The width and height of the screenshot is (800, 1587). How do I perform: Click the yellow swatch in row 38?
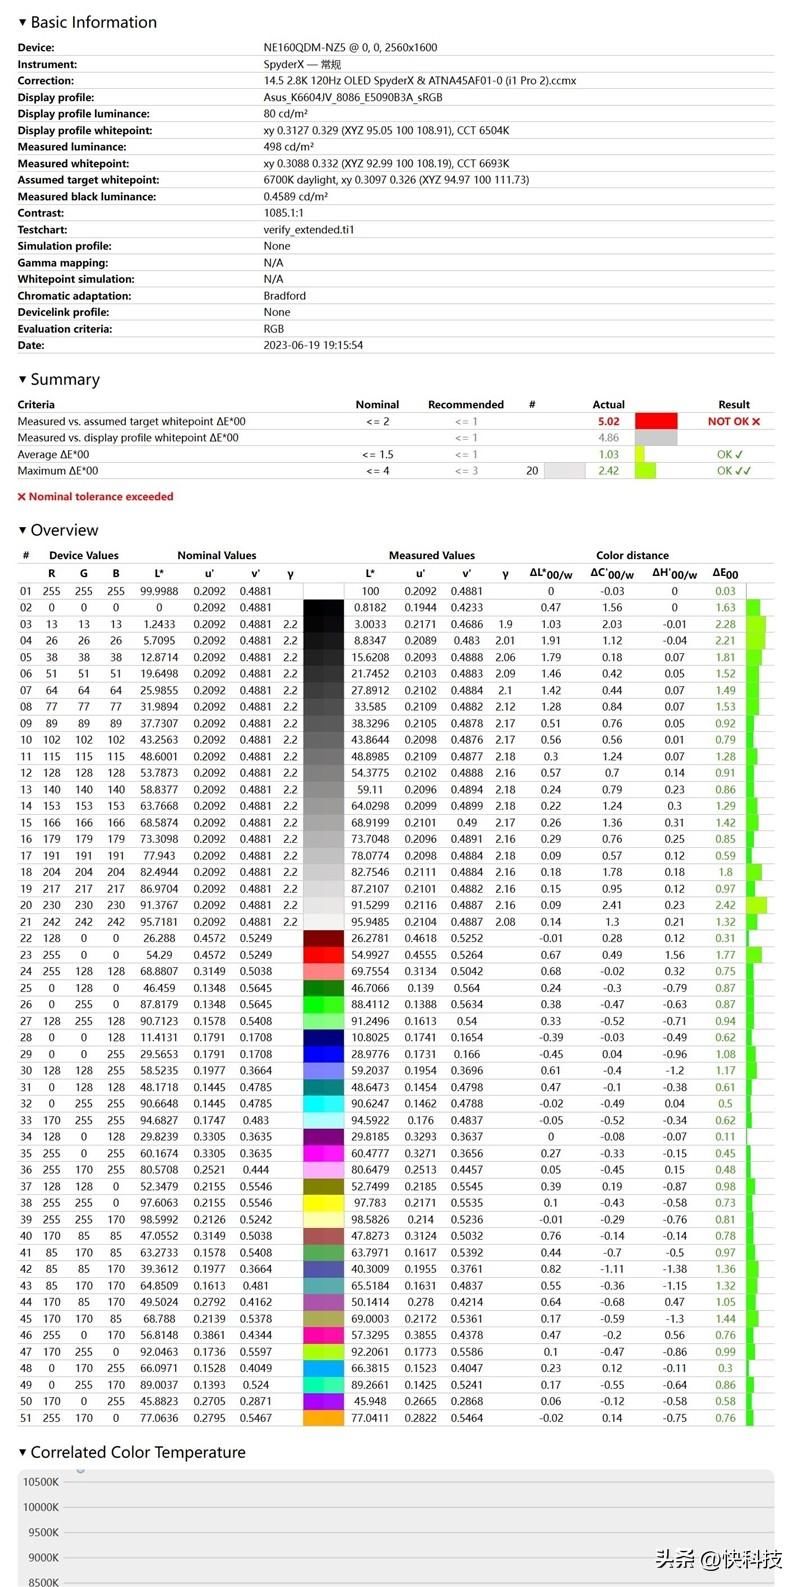[x=323, y=1203]
